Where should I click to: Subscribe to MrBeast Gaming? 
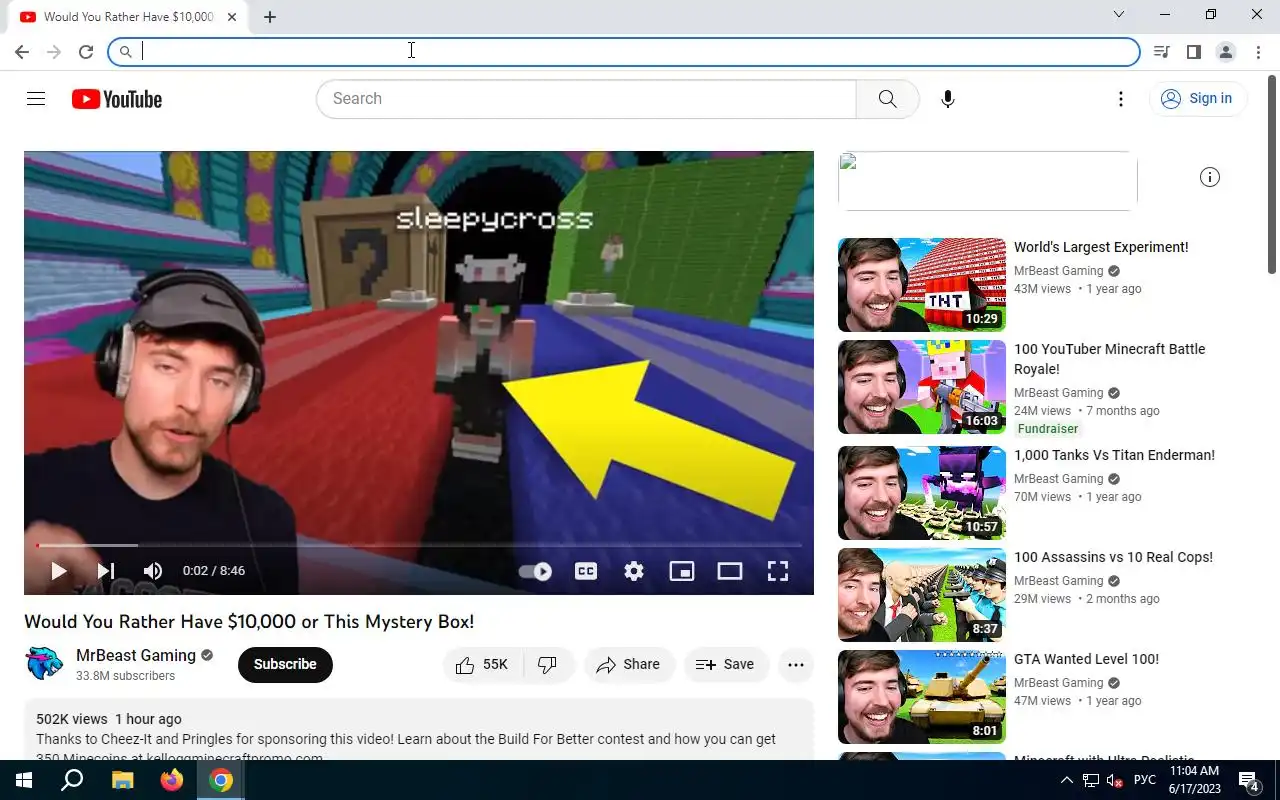click(285, 664)
